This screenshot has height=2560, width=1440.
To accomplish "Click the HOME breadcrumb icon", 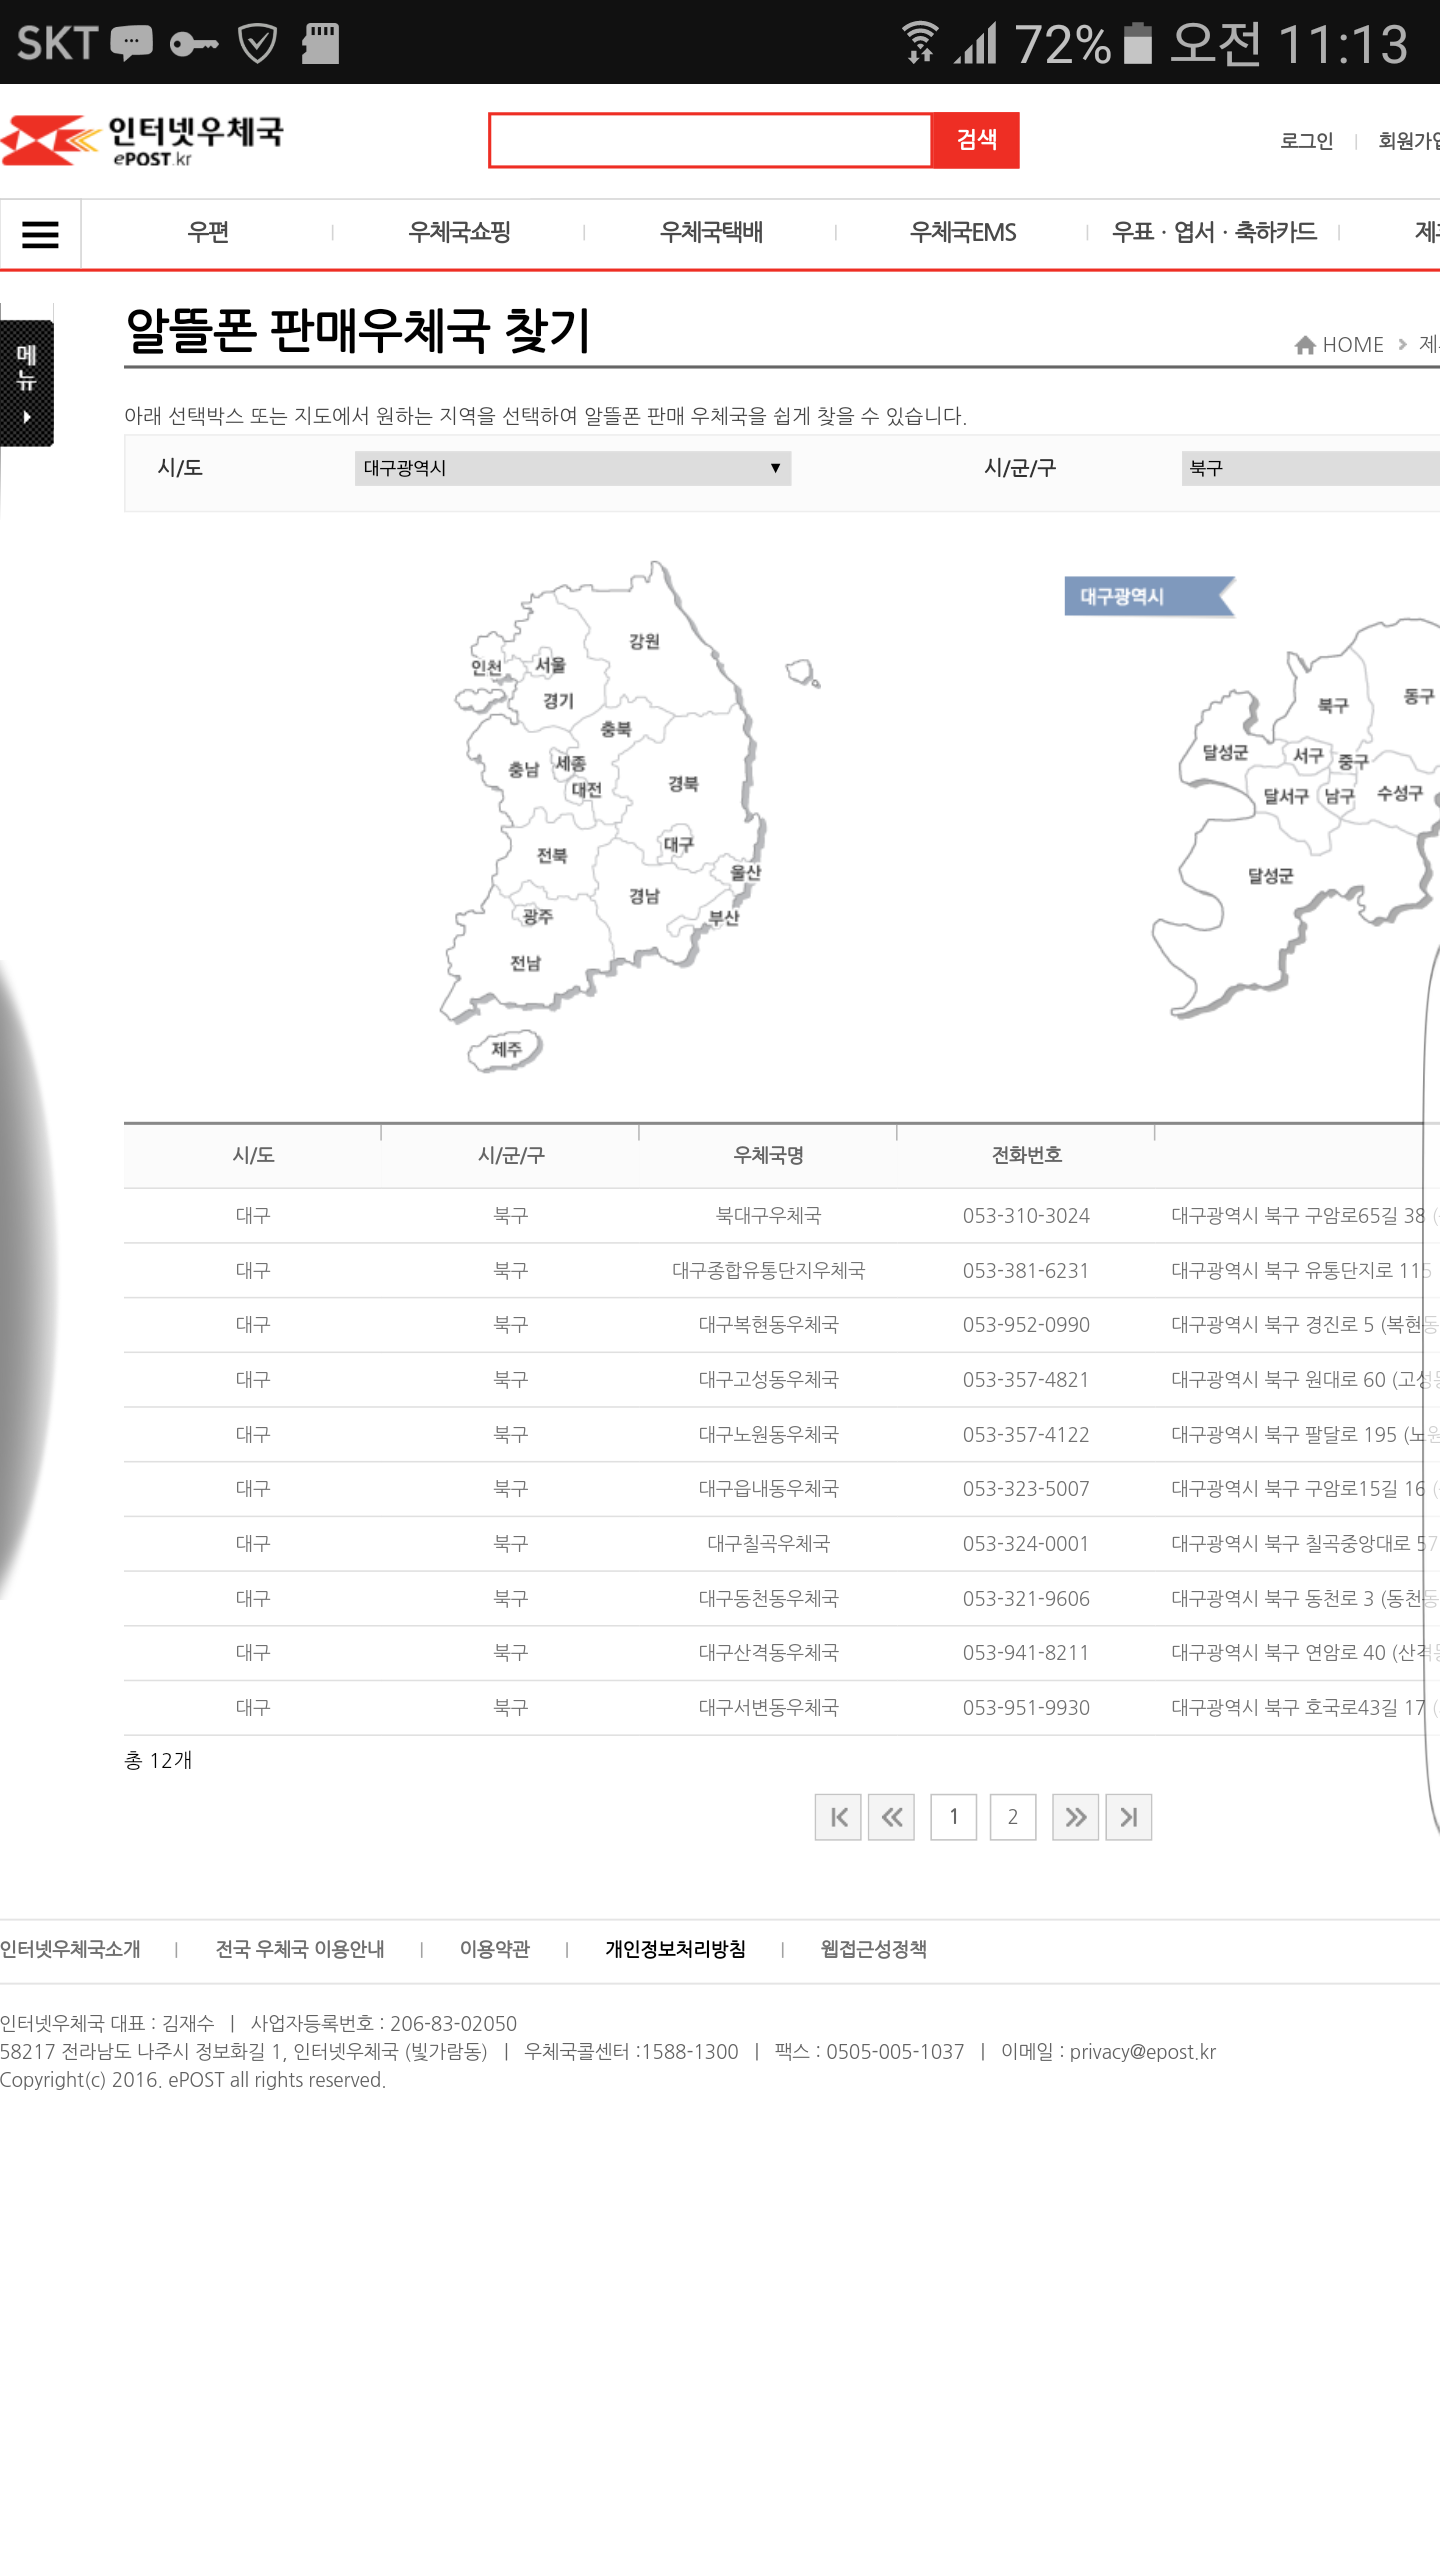I will tap(1305, 345).
